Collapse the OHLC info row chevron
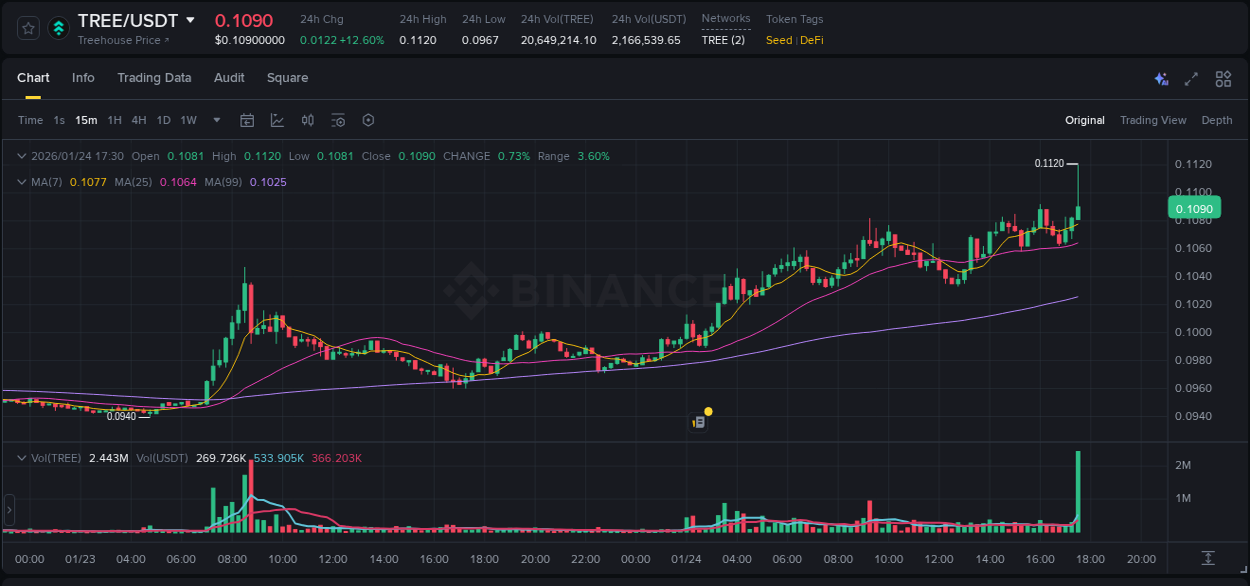This screenshot has height=586, width=1250. (x=21, y=156)
